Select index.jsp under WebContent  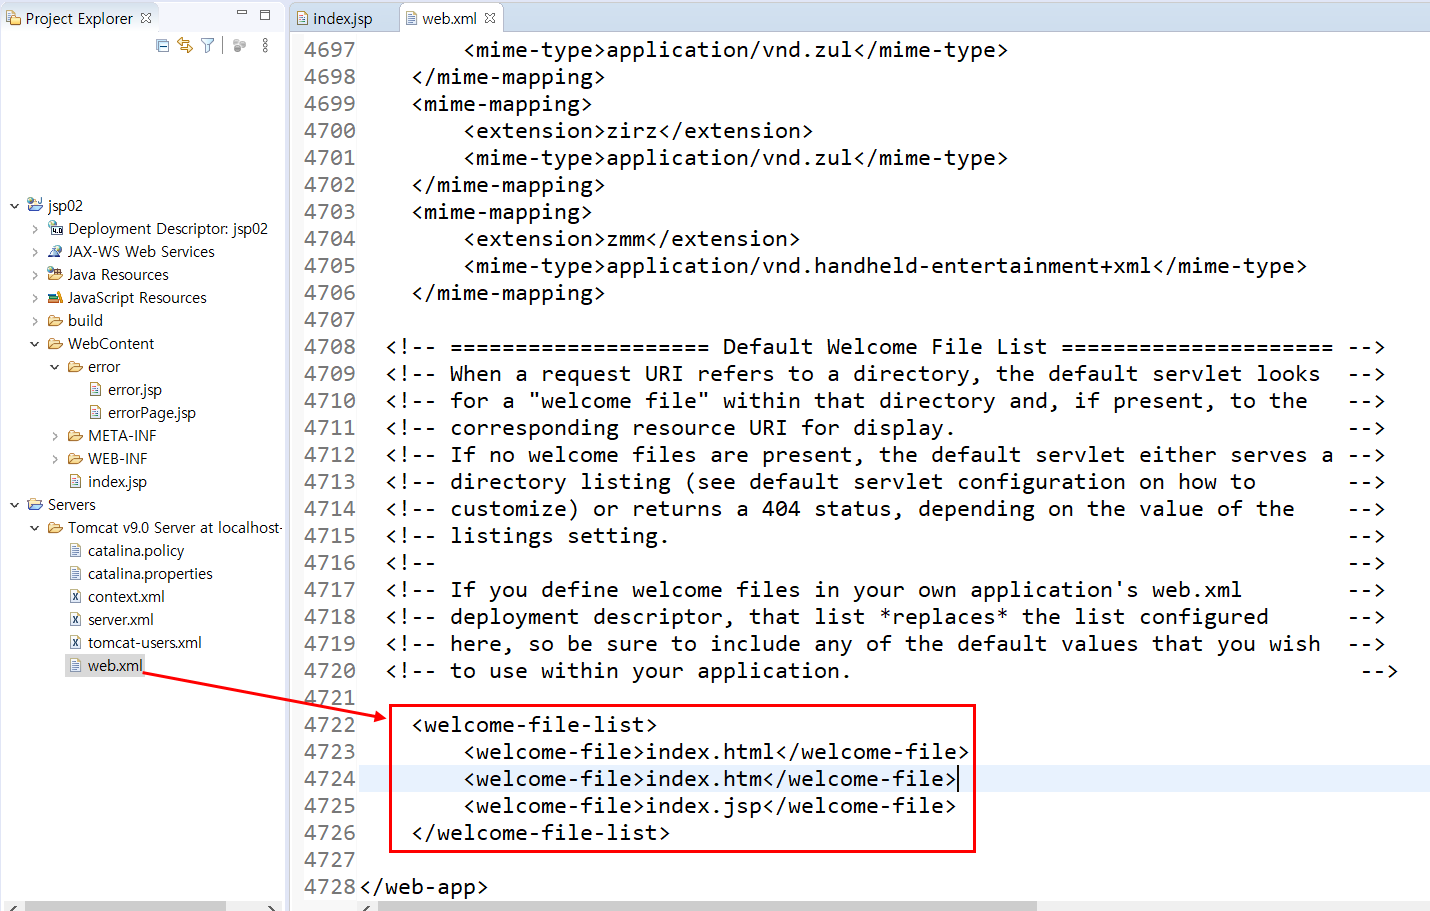[117, 482]
